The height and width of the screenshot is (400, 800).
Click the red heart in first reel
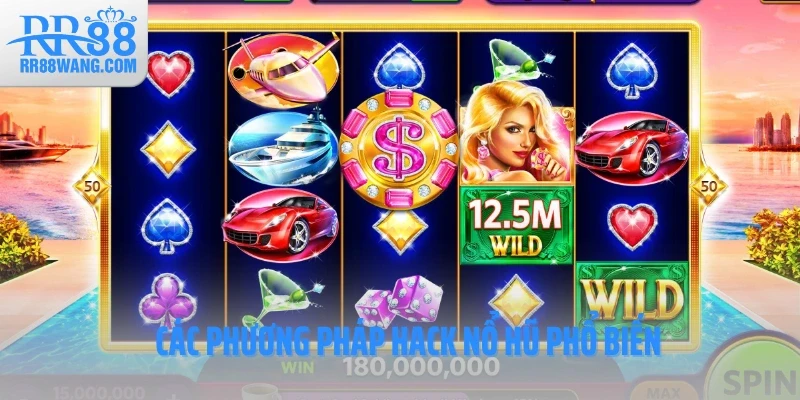tap(170, 73)
